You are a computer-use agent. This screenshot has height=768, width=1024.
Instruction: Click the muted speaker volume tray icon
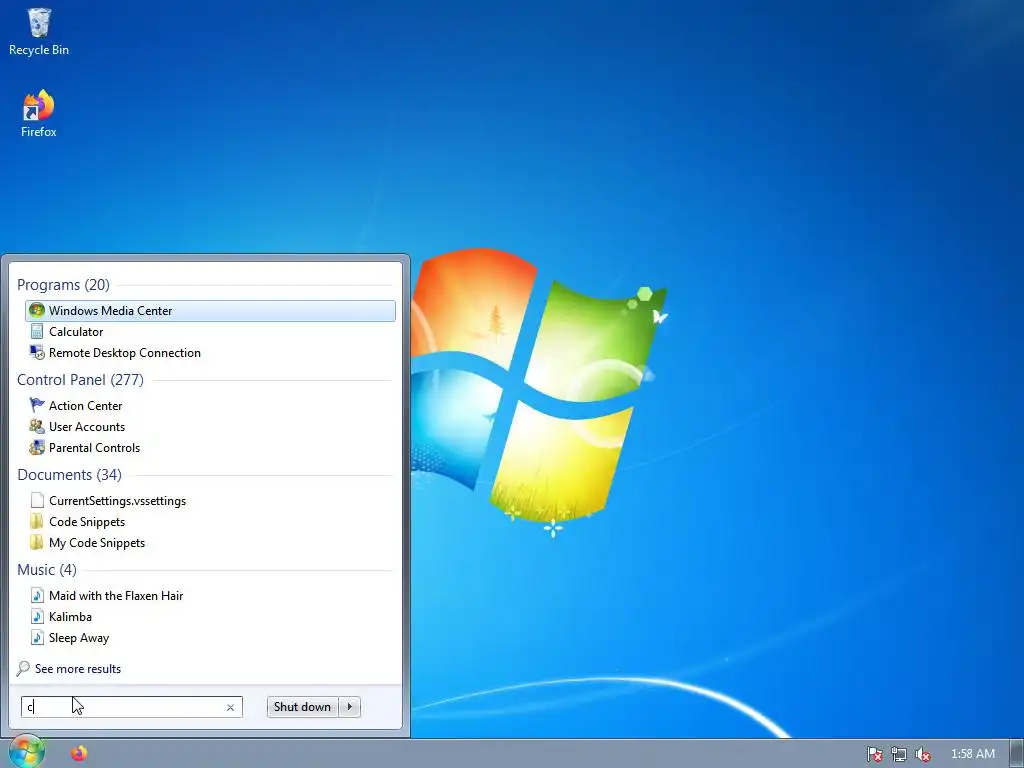[x=923, y=754]
